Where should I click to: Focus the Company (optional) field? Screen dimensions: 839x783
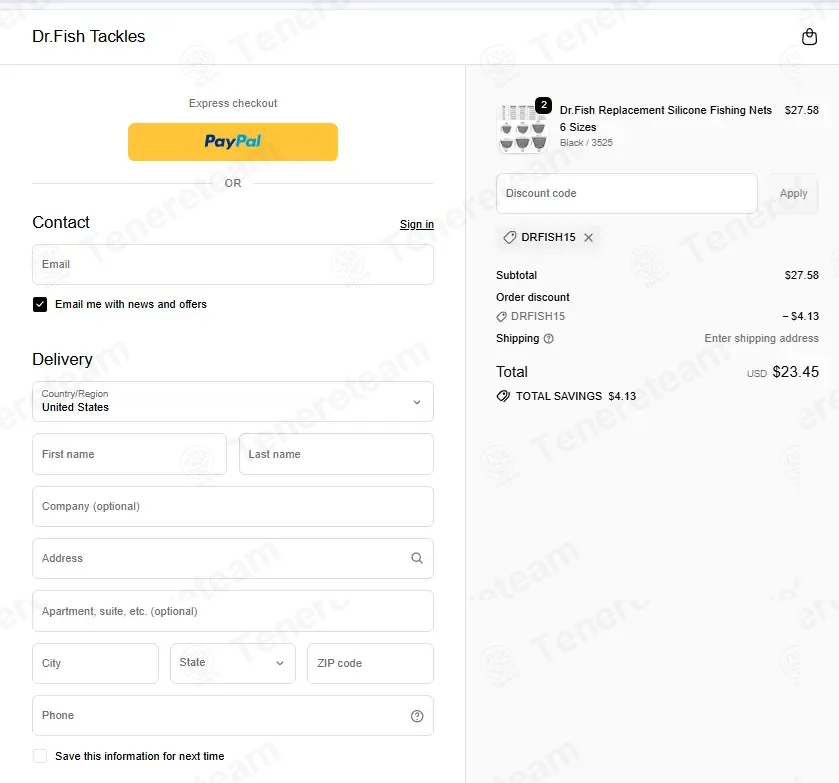click(x=233, y=506)
